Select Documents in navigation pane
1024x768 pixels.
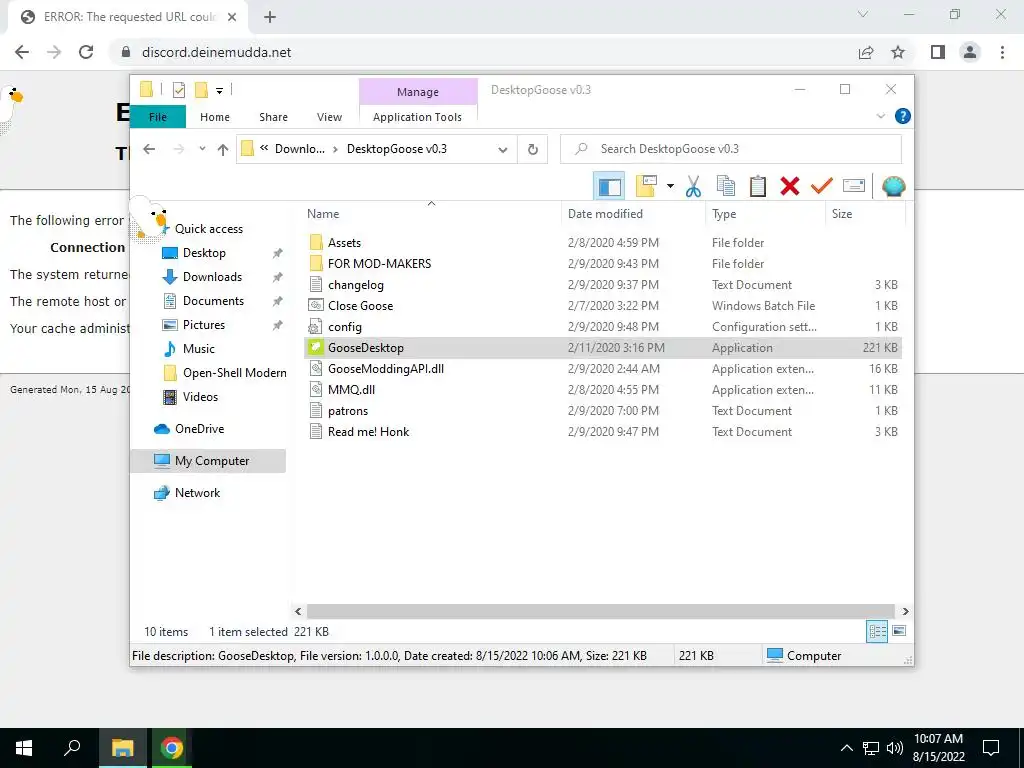tap(213, 301)
